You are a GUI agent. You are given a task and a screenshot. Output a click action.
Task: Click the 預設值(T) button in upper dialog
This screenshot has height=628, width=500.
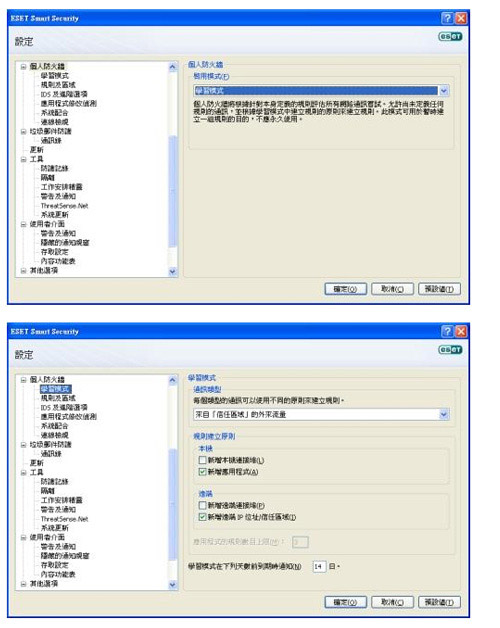(439, 289)
